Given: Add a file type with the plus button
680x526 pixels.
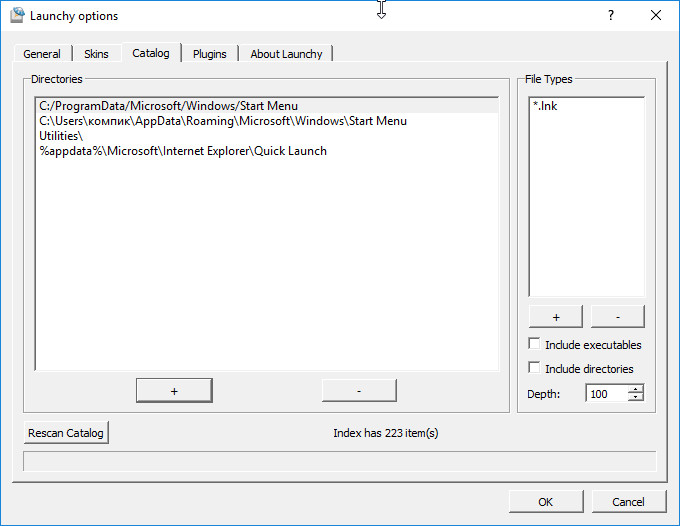Looking at the screenshot, I should pyautogui.click(x=556, y=317).
